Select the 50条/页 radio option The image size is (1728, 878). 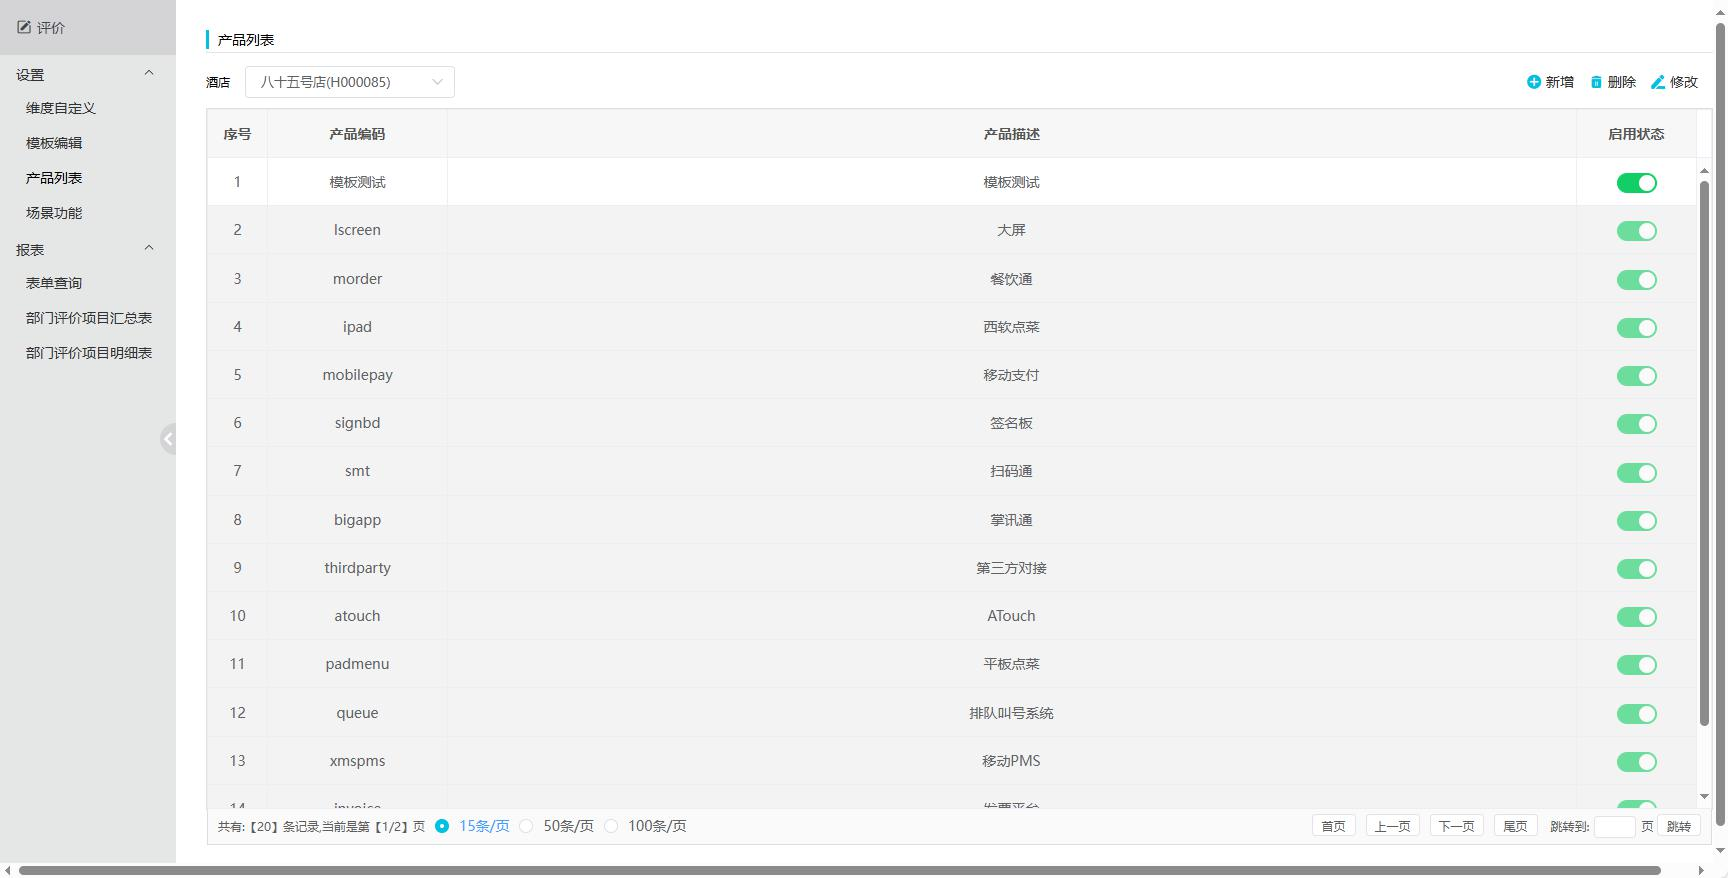(526, 826)
